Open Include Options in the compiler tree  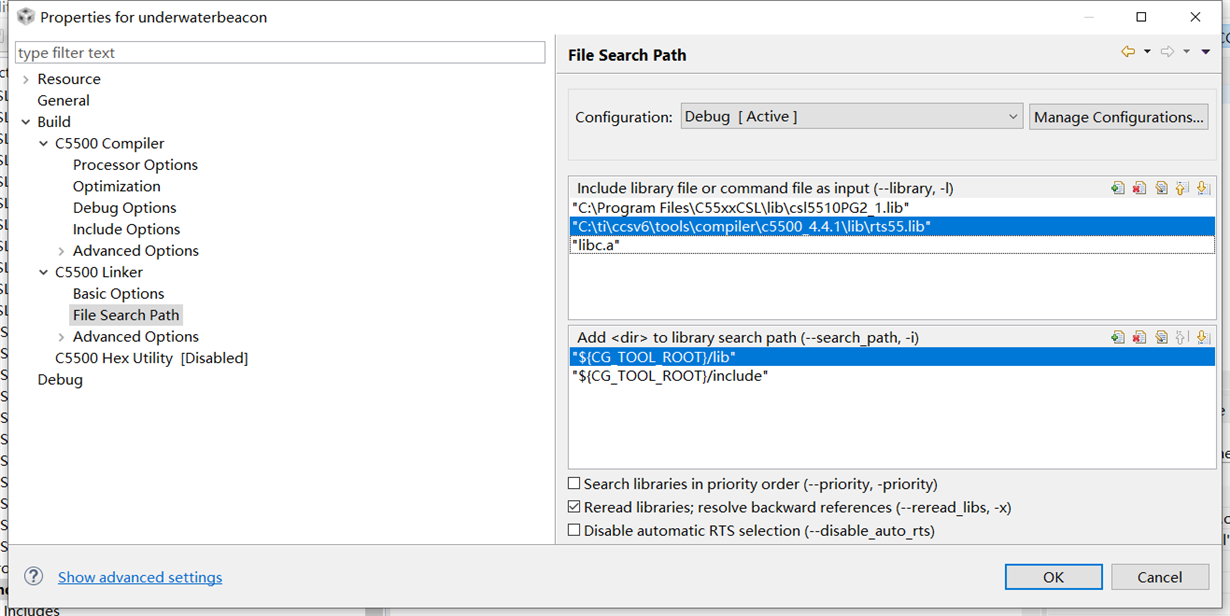(126, 229)
